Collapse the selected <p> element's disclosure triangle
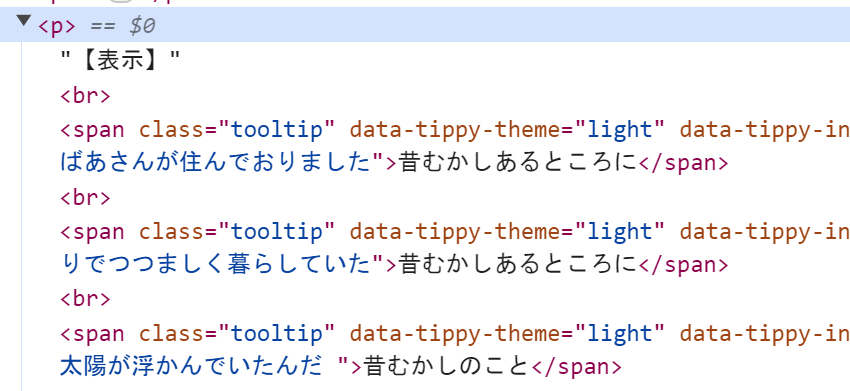The image size is (850, 391). [23, 21]
